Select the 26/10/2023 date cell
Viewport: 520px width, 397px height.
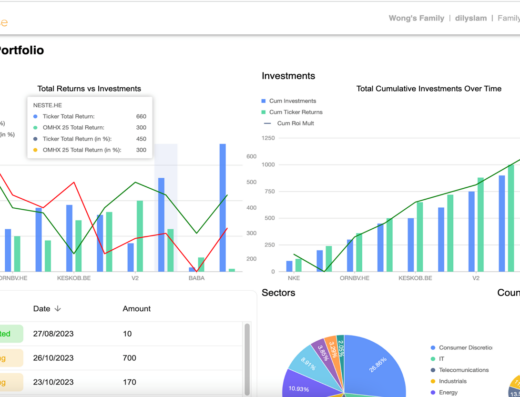[53, 358]
